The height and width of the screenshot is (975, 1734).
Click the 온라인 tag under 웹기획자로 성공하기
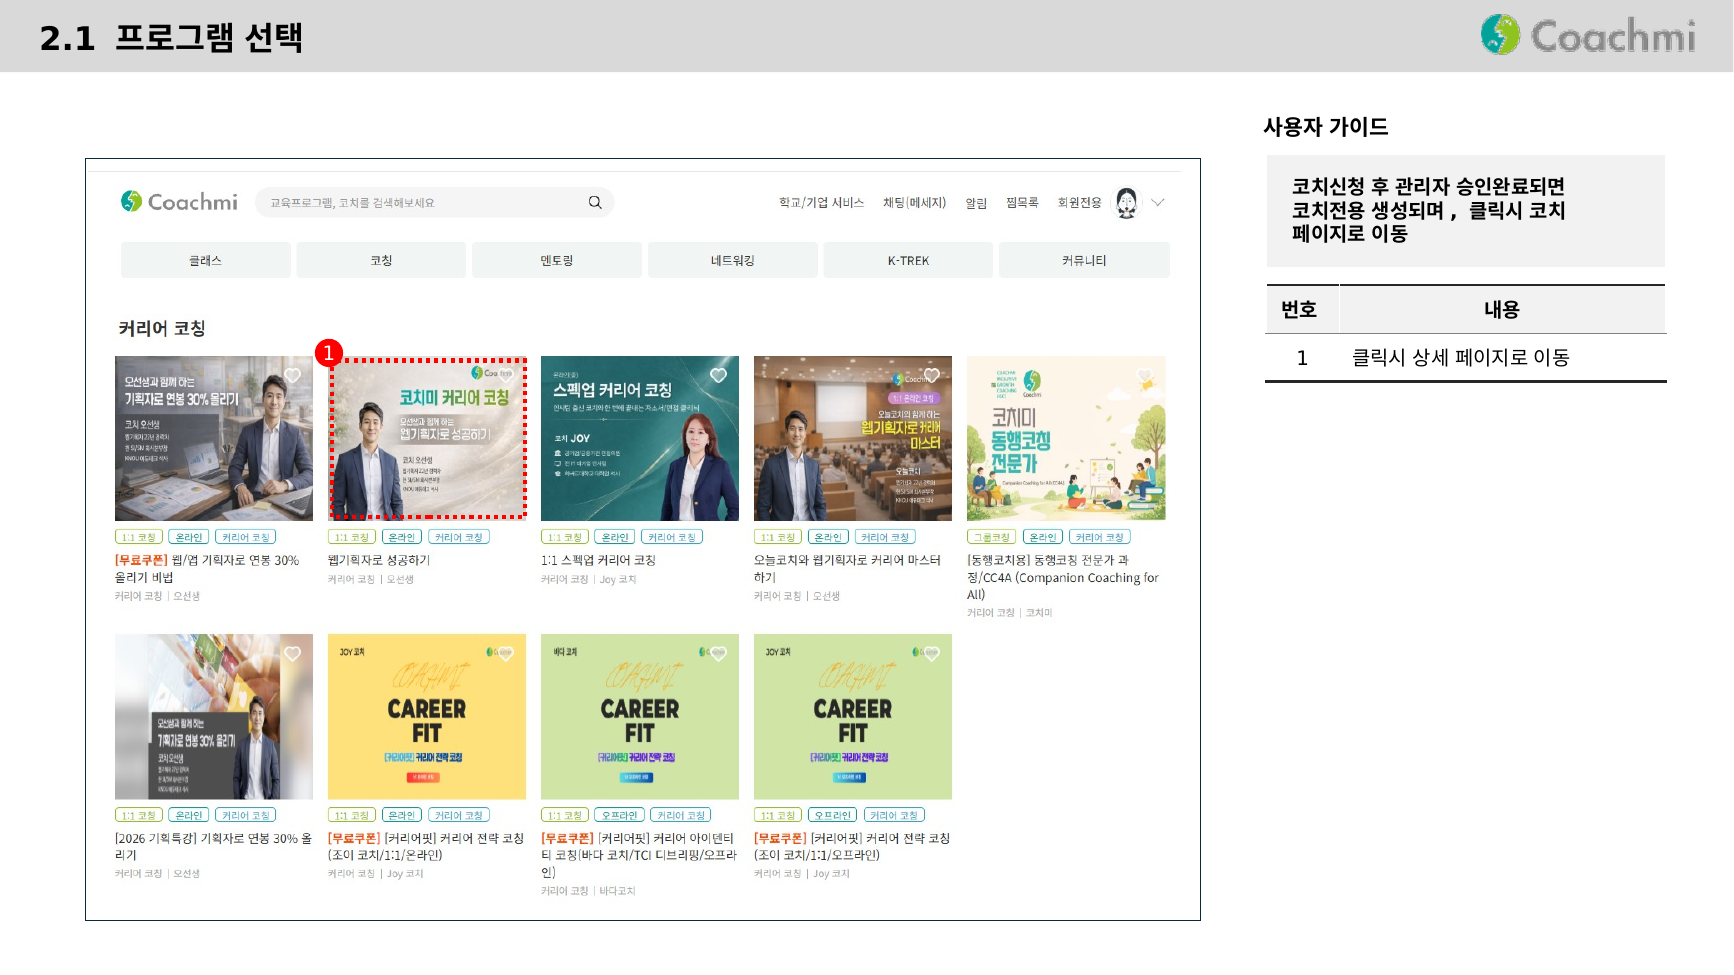[402, 537]
